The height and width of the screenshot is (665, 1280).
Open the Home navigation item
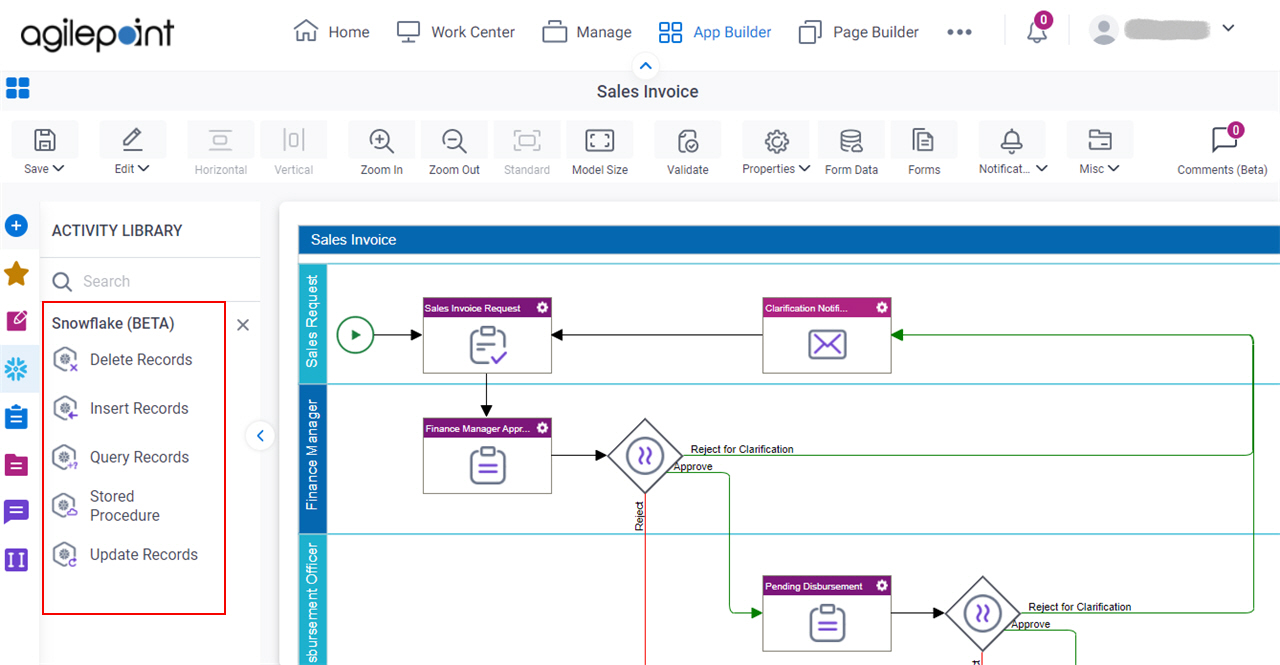[x=331, y=32]
